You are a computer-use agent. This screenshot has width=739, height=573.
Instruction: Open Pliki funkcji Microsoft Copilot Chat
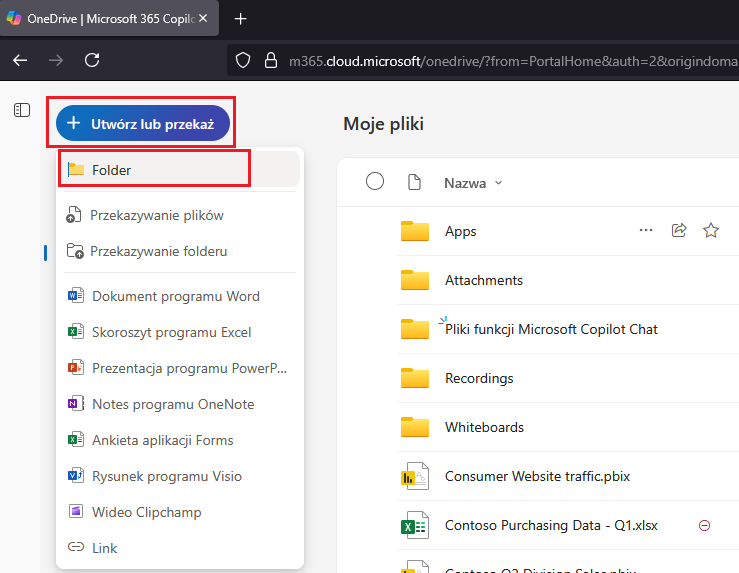pos(551,329)
